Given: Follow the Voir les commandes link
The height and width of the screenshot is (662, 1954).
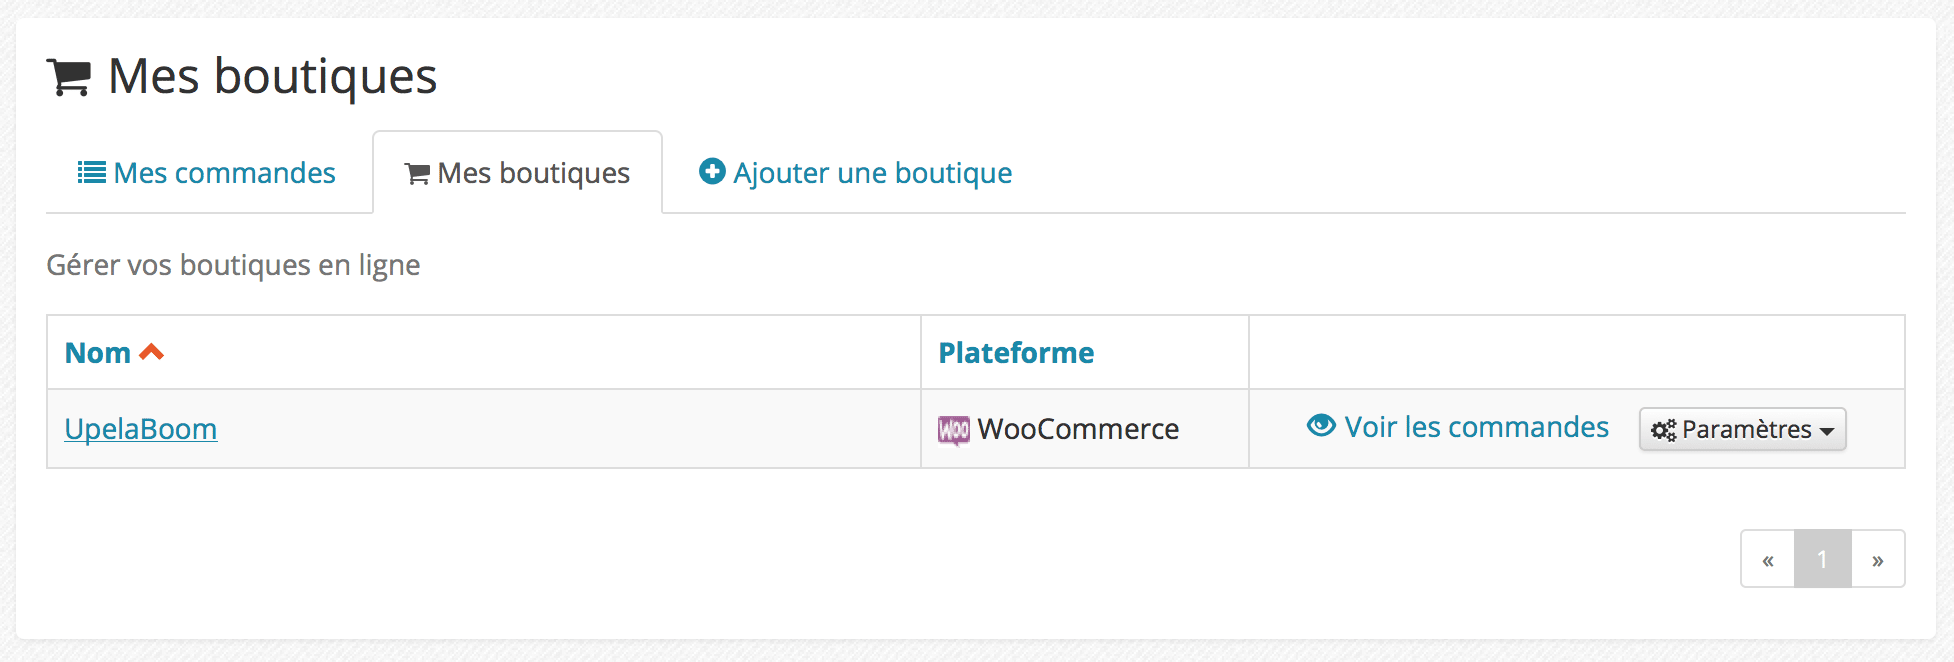Looking at the screenshot, I should click(1458, 427).
